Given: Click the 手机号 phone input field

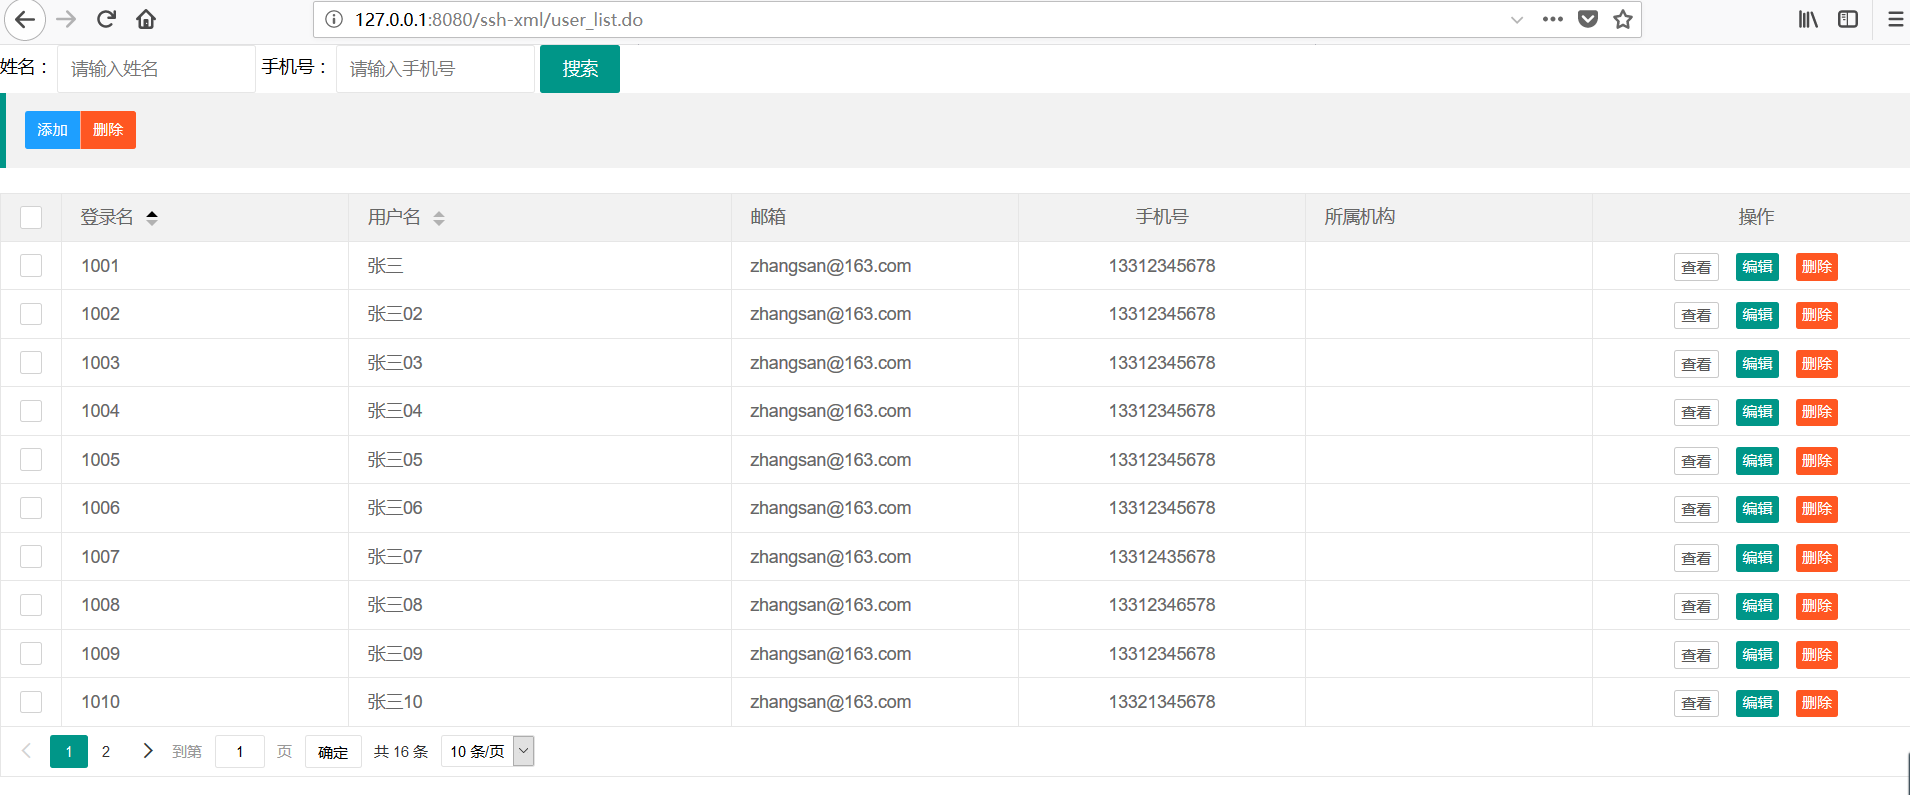Looking at the screenshot, I should tap(435, 69).
